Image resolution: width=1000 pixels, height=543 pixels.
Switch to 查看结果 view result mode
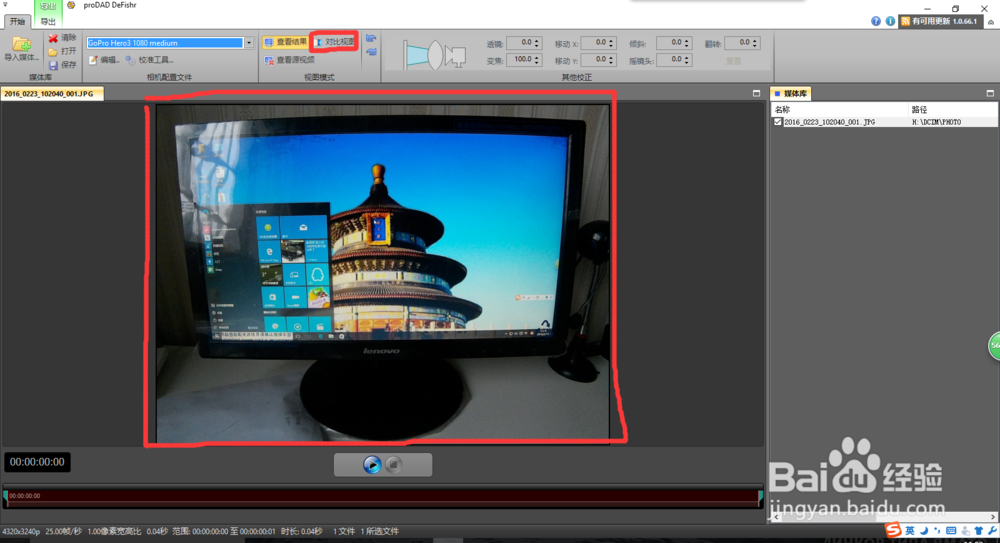pos(285,42)
